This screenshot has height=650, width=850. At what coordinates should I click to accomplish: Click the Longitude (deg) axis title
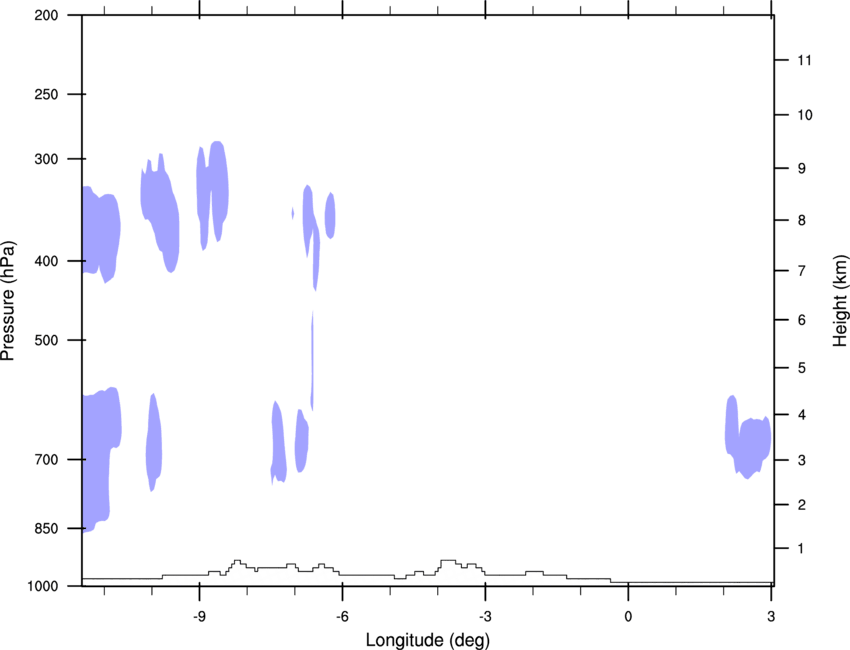[x=428, y=640]
